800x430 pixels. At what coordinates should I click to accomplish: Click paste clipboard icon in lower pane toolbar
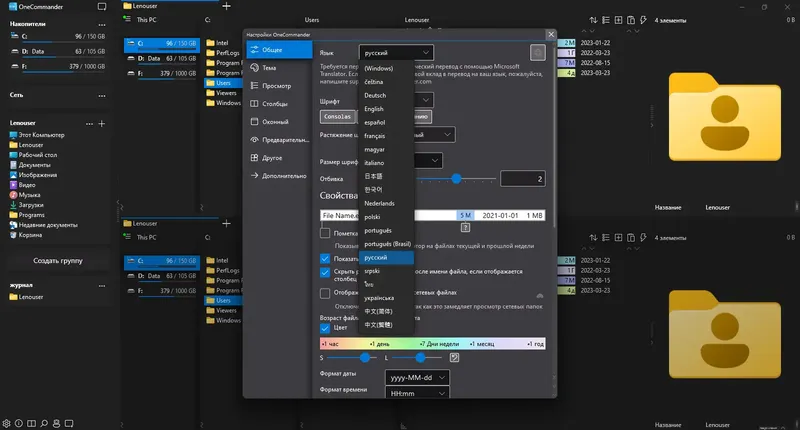pyautogui.click(x=631, y=237)
